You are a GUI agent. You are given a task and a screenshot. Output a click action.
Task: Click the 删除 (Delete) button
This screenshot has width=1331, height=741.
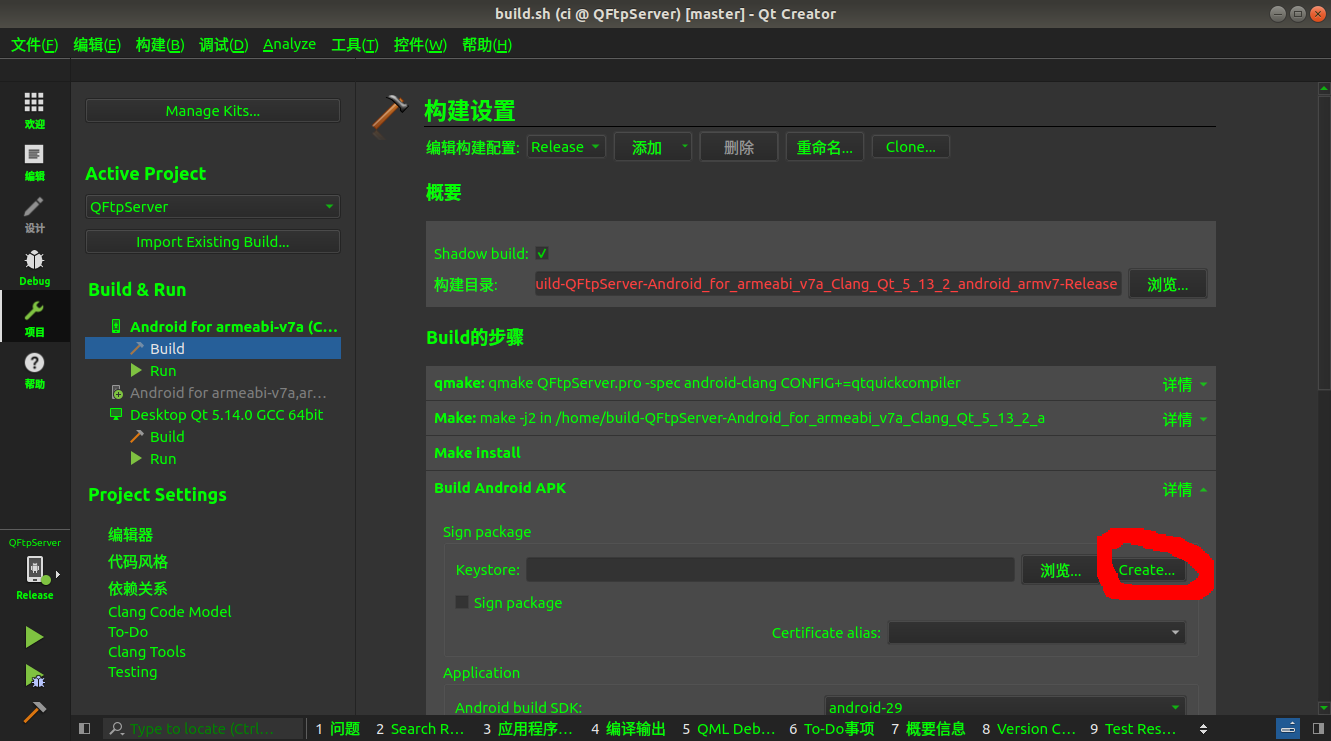pyautogui.click(x=739, y=147)
